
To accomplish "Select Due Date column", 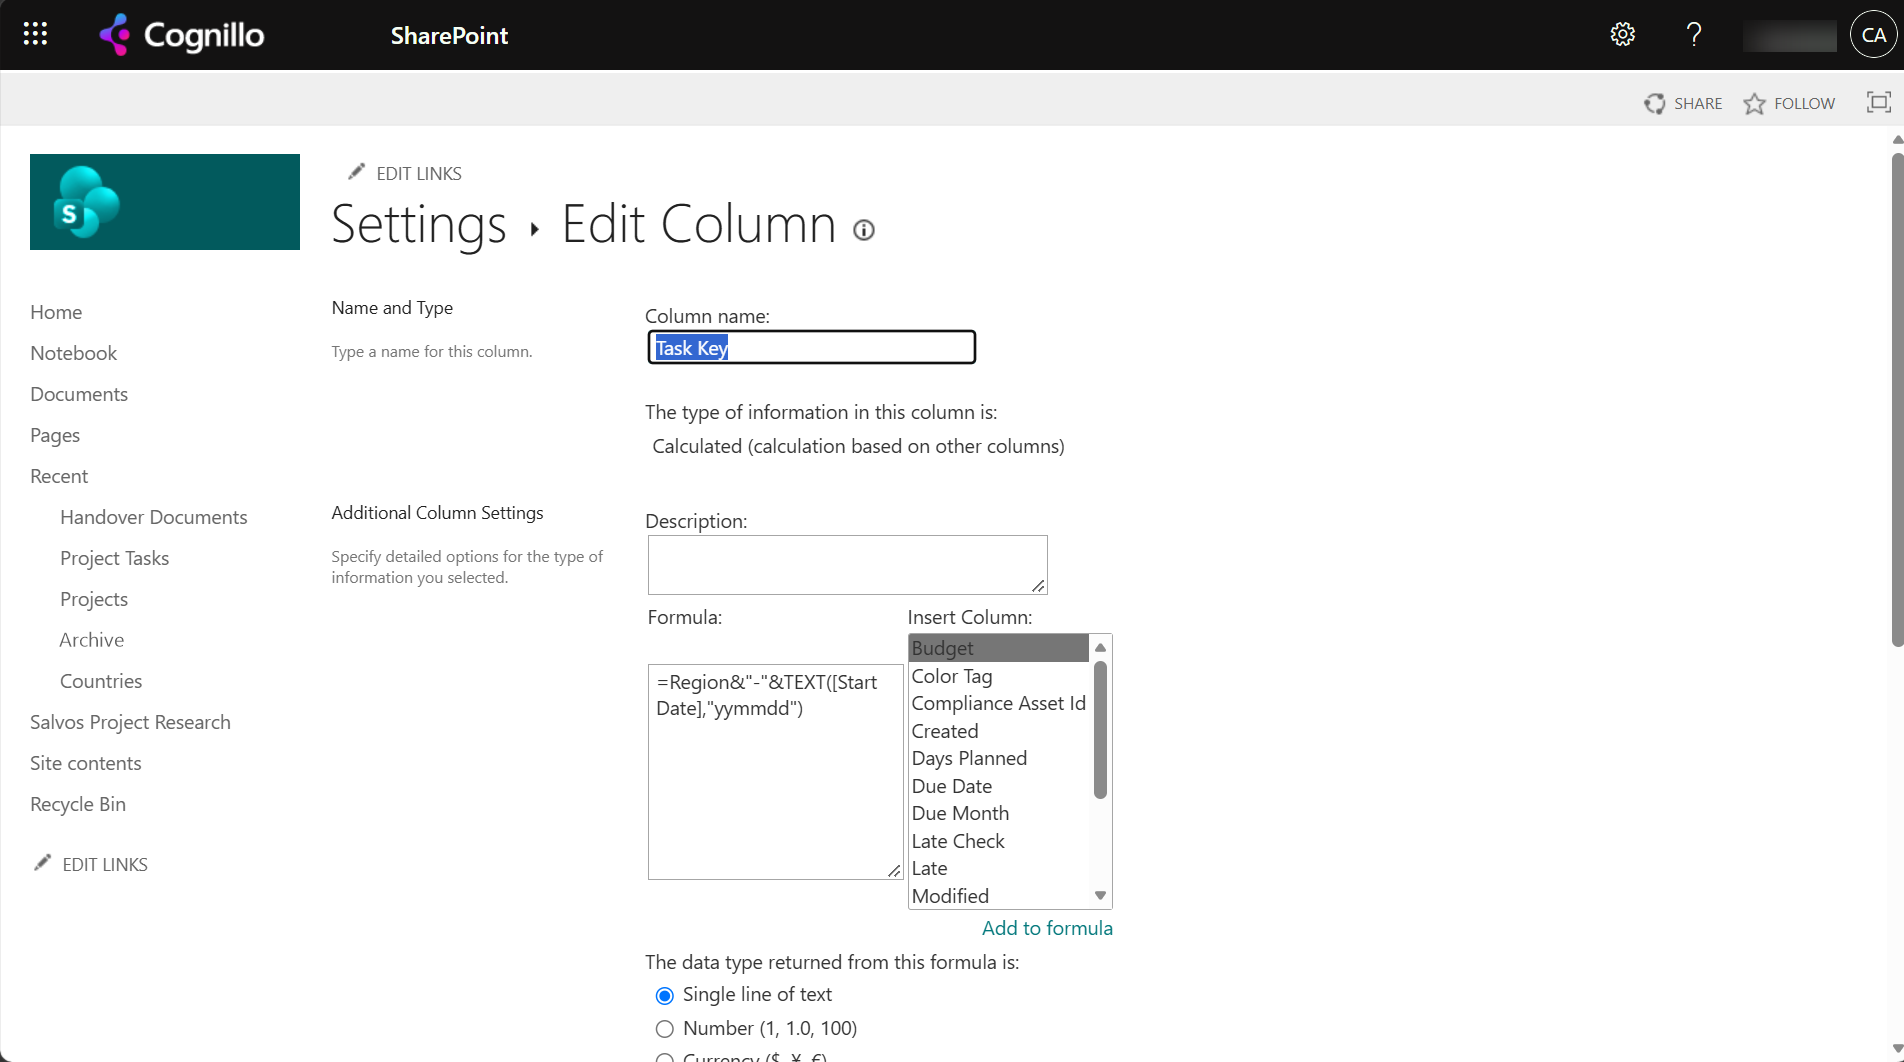I will [x=998, y=786].
